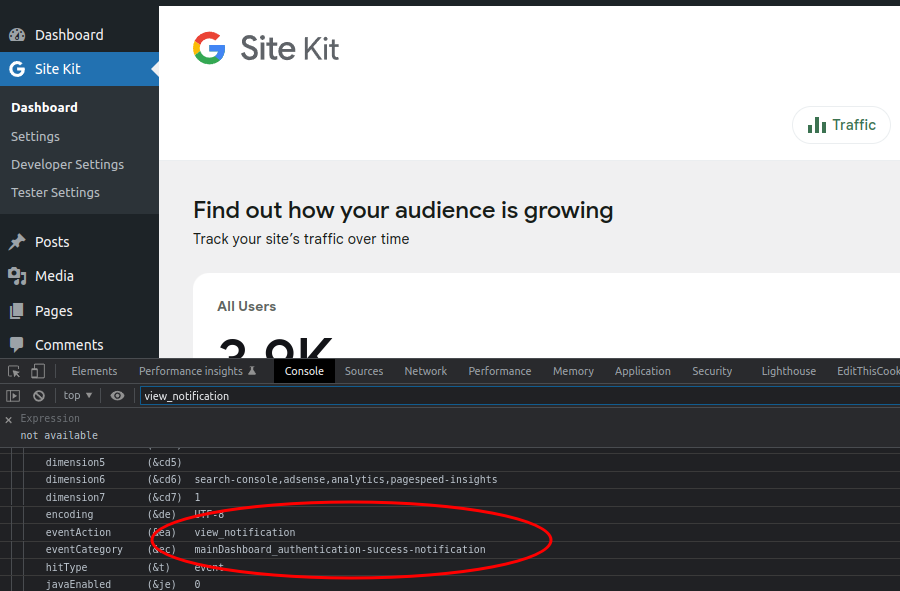Focus the console filter field with view_notification

(519, 396)
